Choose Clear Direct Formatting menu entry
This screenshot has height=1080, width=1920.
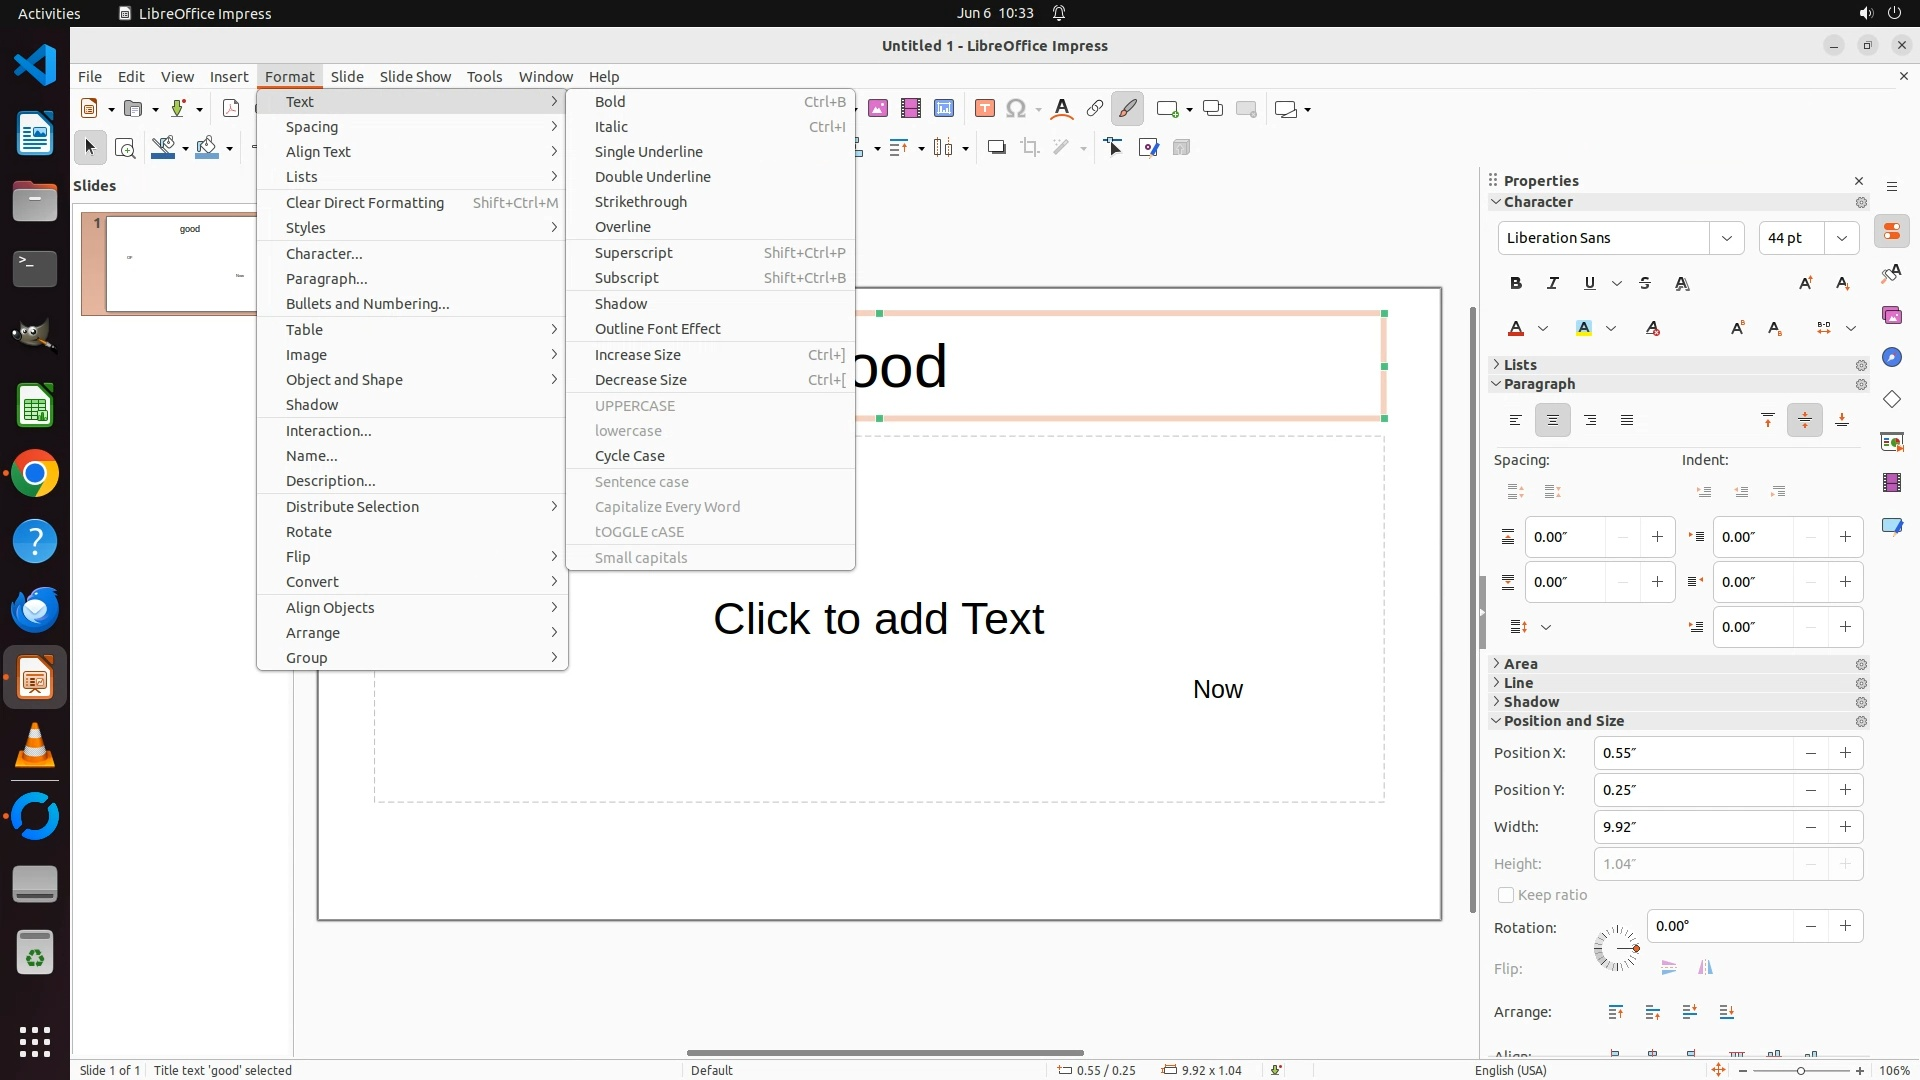pyautogui.click(x=364, y=202)
